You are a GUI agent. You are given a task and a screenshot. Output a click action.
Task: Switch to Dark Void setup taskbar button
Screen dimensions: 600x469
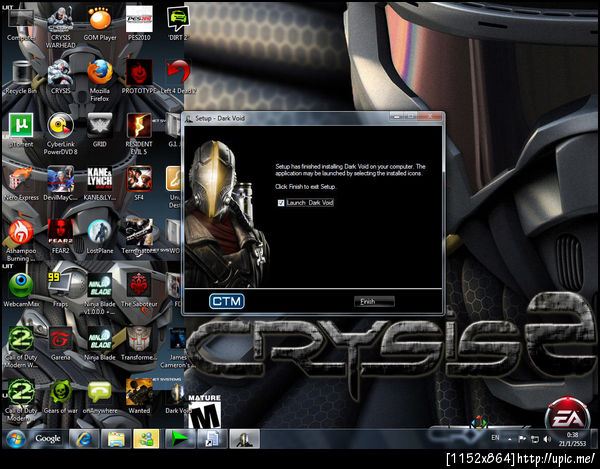coord(244,439)
